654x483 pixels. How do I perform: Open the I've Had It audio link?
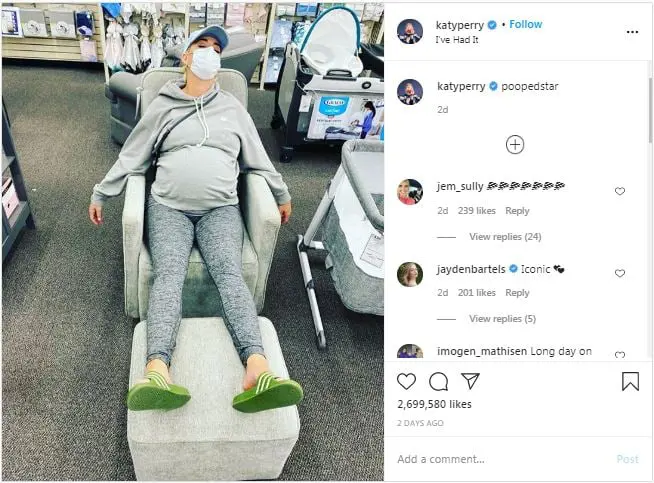point(457,40)
